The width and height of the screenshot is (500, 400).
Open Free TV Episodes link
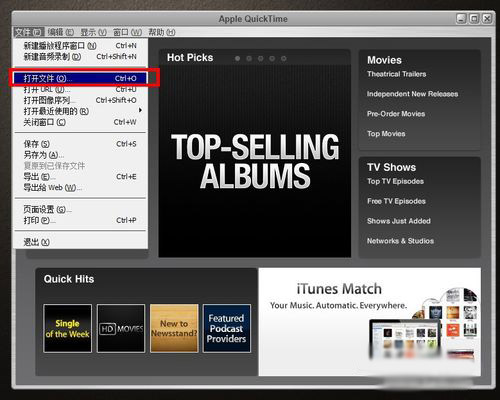tap(396, 201)
